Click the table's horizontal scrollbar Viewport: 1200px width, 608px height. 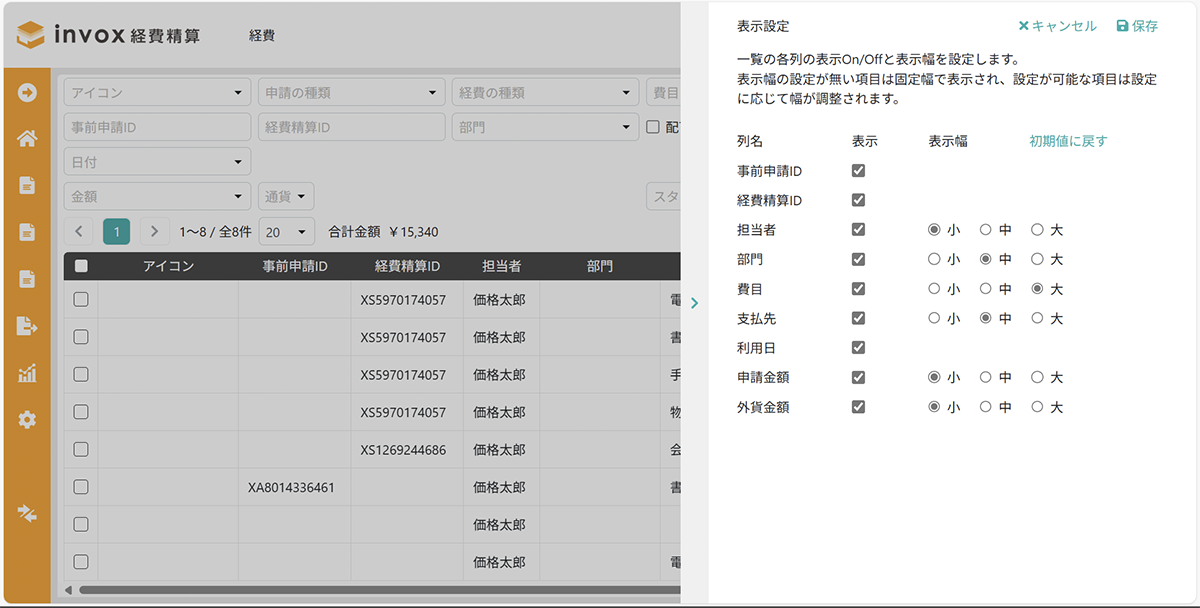tap(380, 590)
